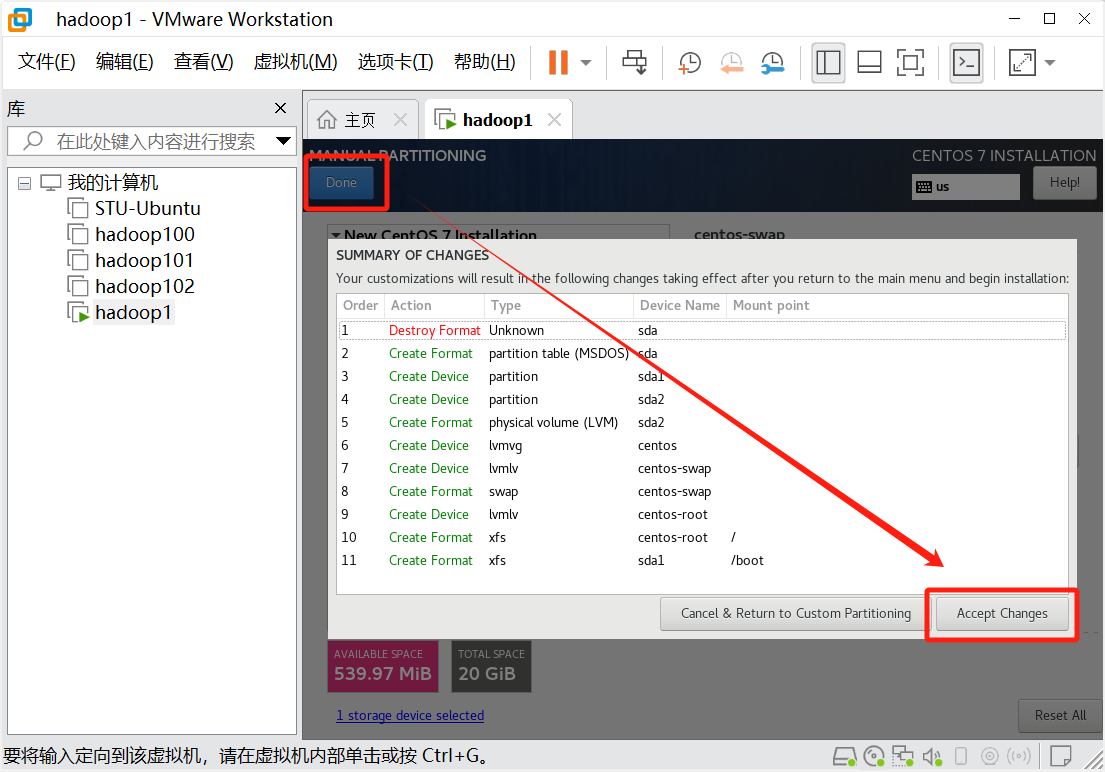Click the send Ctrl+Alt+Del toolbar icon
The width and height of the screenshot is (1105, 772).
(634, 63)
